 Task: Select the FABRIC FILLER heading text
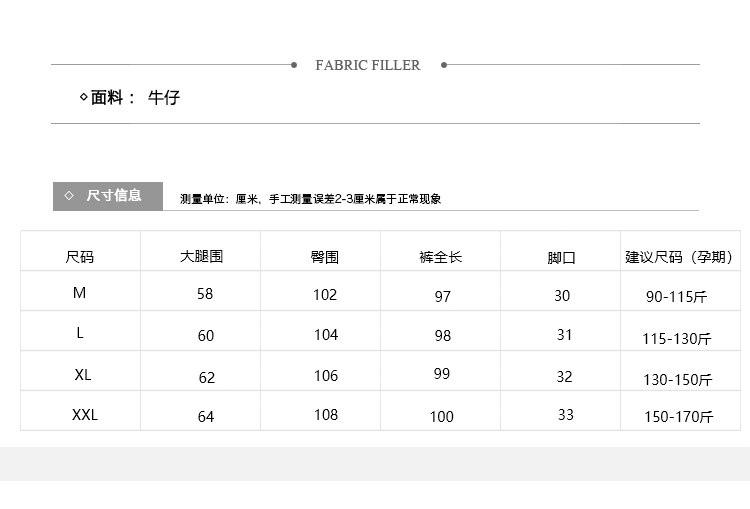click(368, 65)
